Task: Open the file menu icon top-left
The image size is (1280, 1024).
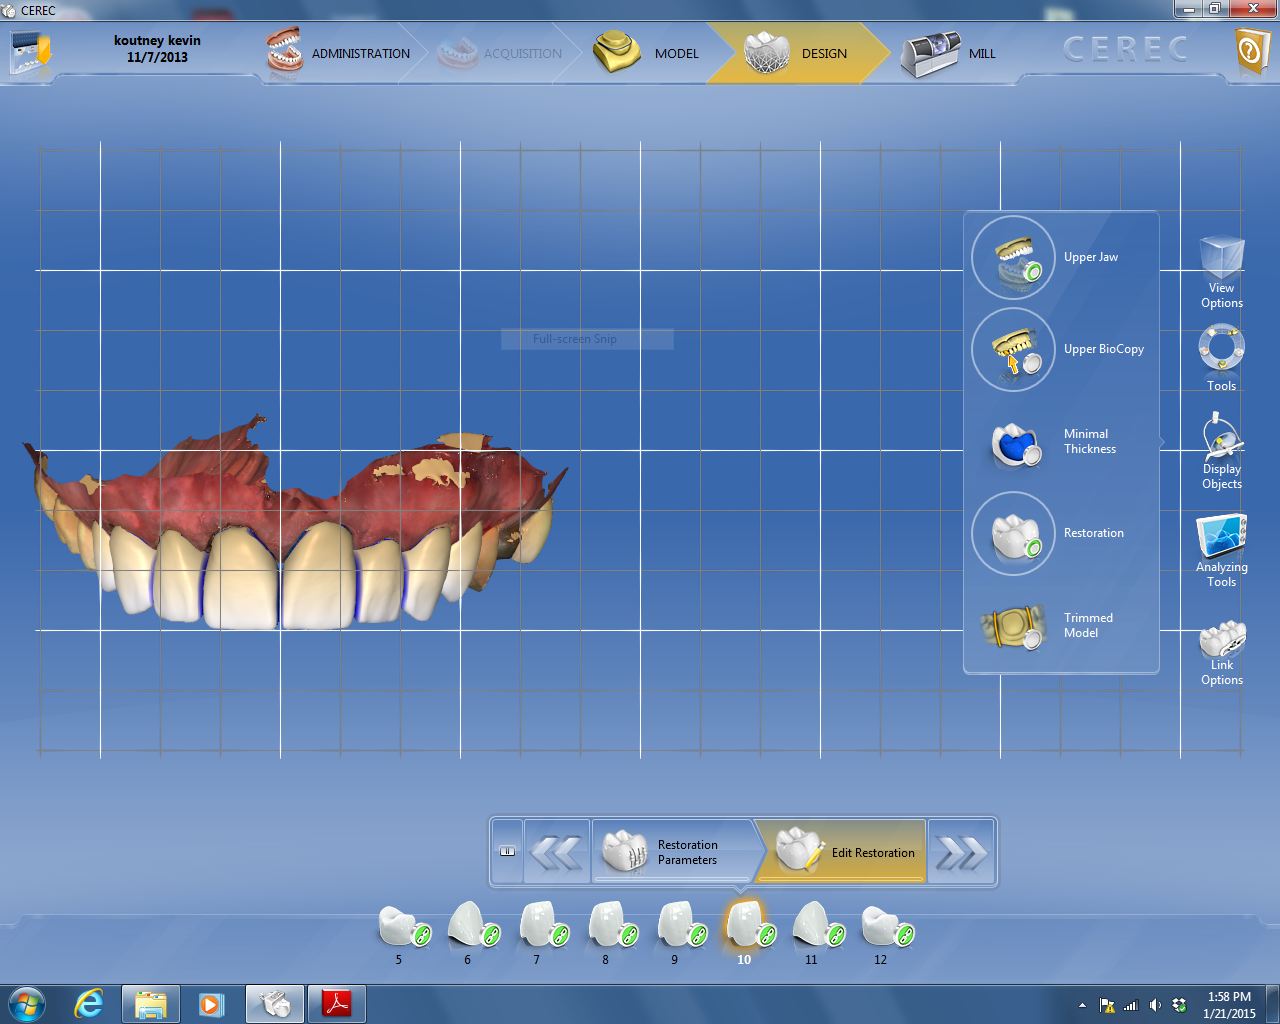Action: pyautogui.click(x=30, y=52)
